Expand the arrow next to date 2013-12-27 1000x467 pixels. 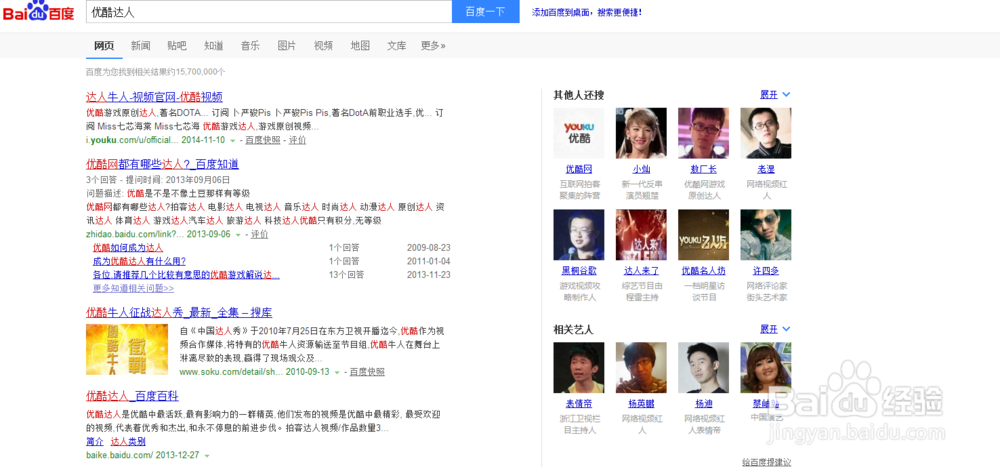click(207, 456)
